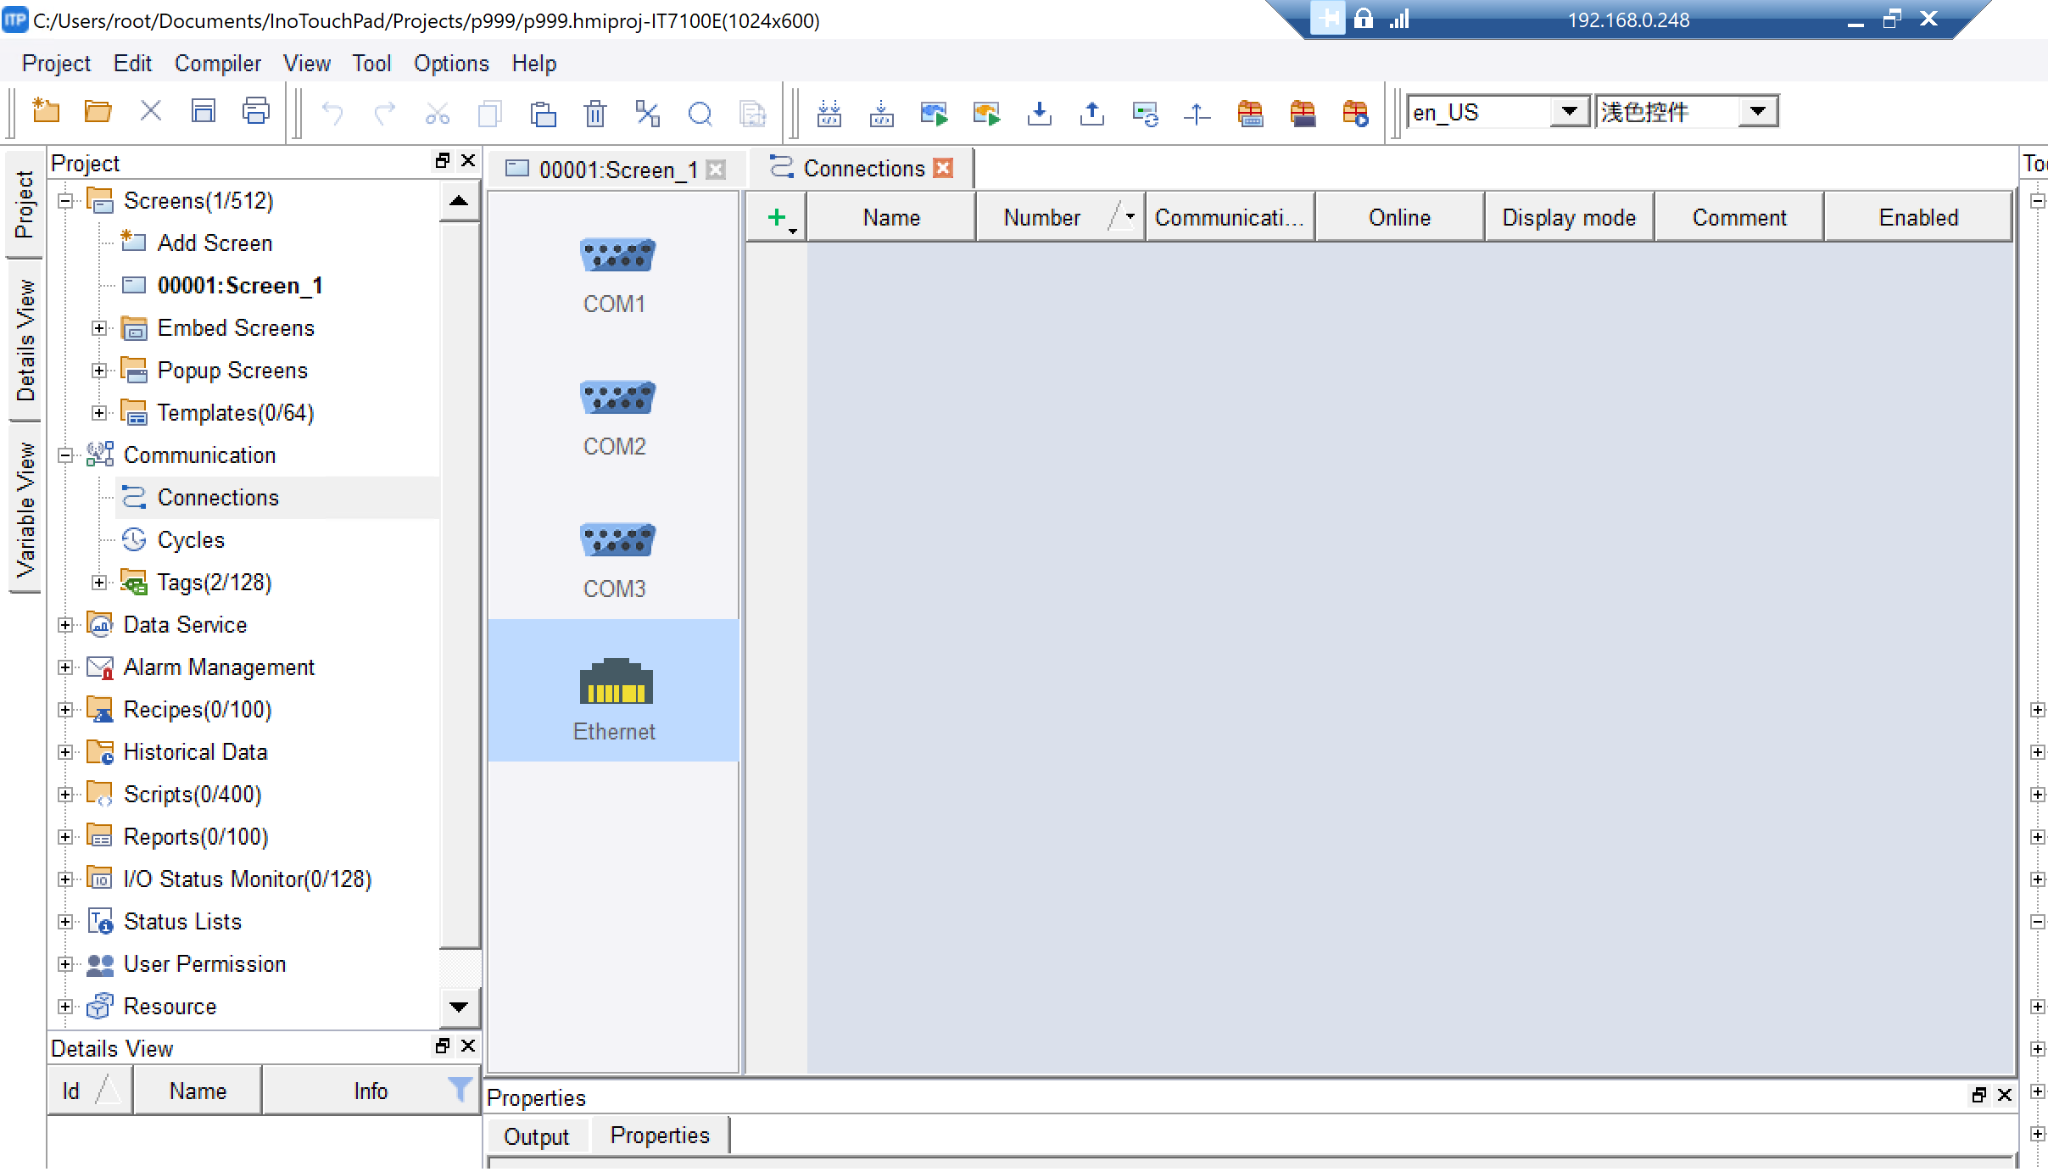Click the Print toolbar icon

tap(256, 111)
